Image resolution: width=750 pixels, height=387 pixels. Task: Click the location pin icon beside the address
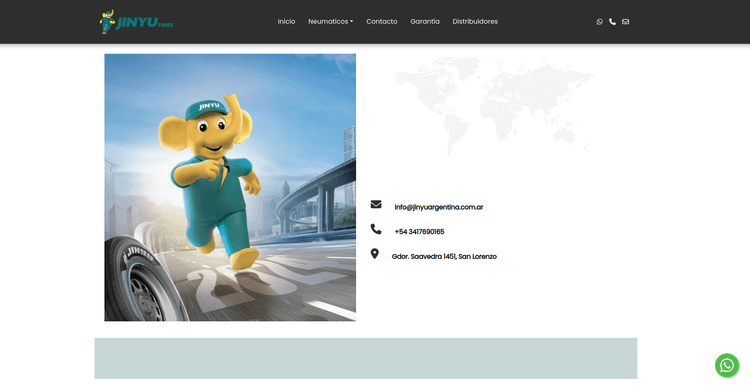375,254
